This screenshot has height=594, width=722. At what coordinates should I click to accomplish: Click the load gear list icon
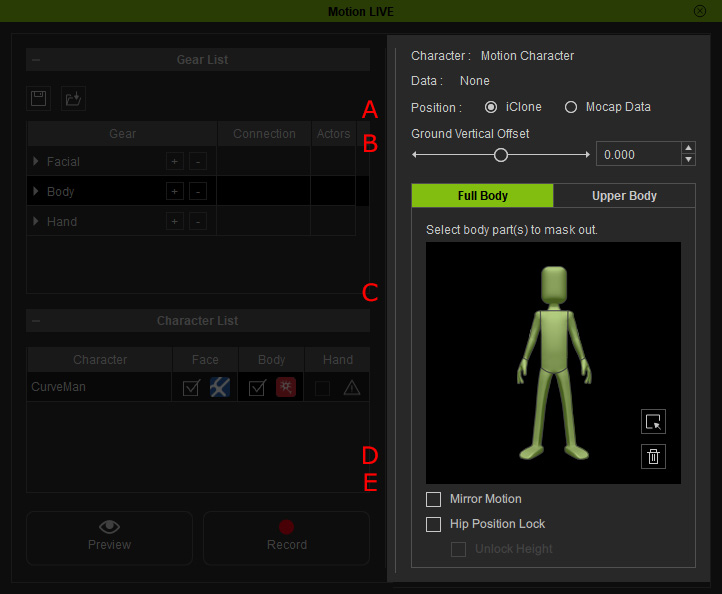point(72,98)
